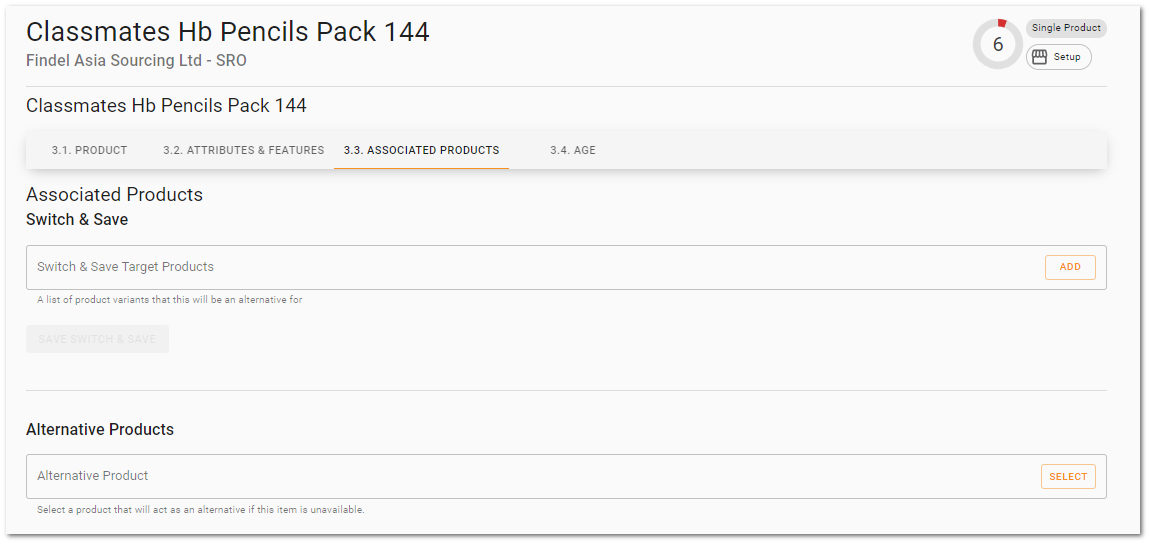Click hint text about unavailable item alternative

pos(201,510)
